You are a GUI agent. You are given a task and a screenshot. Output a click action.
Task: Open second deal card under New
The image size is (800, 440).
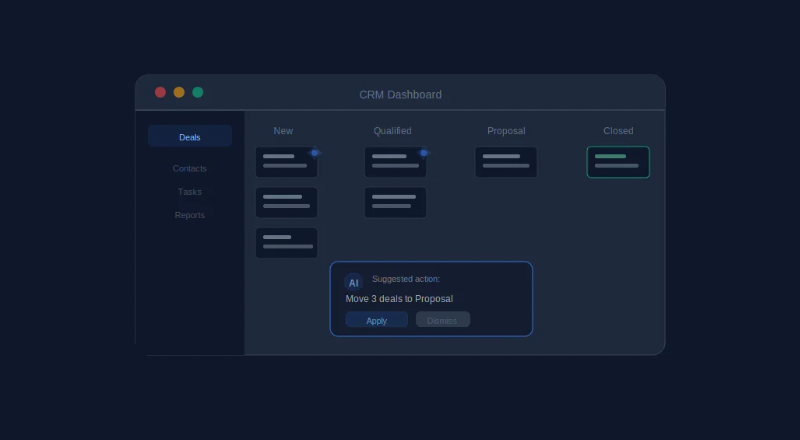[287, 203]
